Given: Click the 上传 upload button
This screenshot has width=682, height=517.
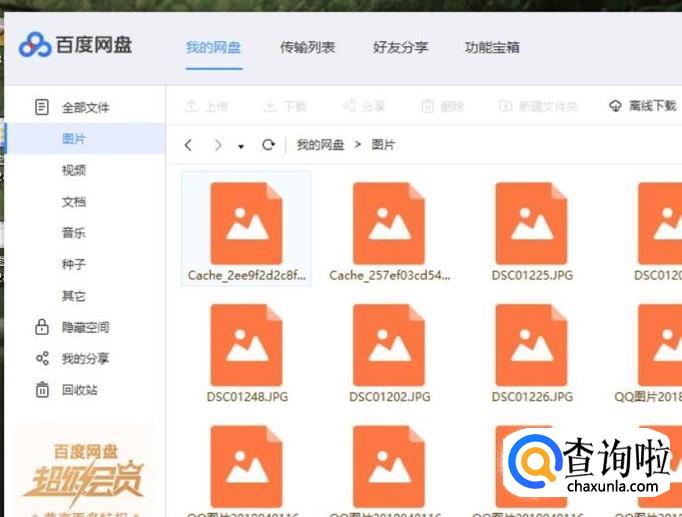Looking at the screenshot, I should [206, 106].
